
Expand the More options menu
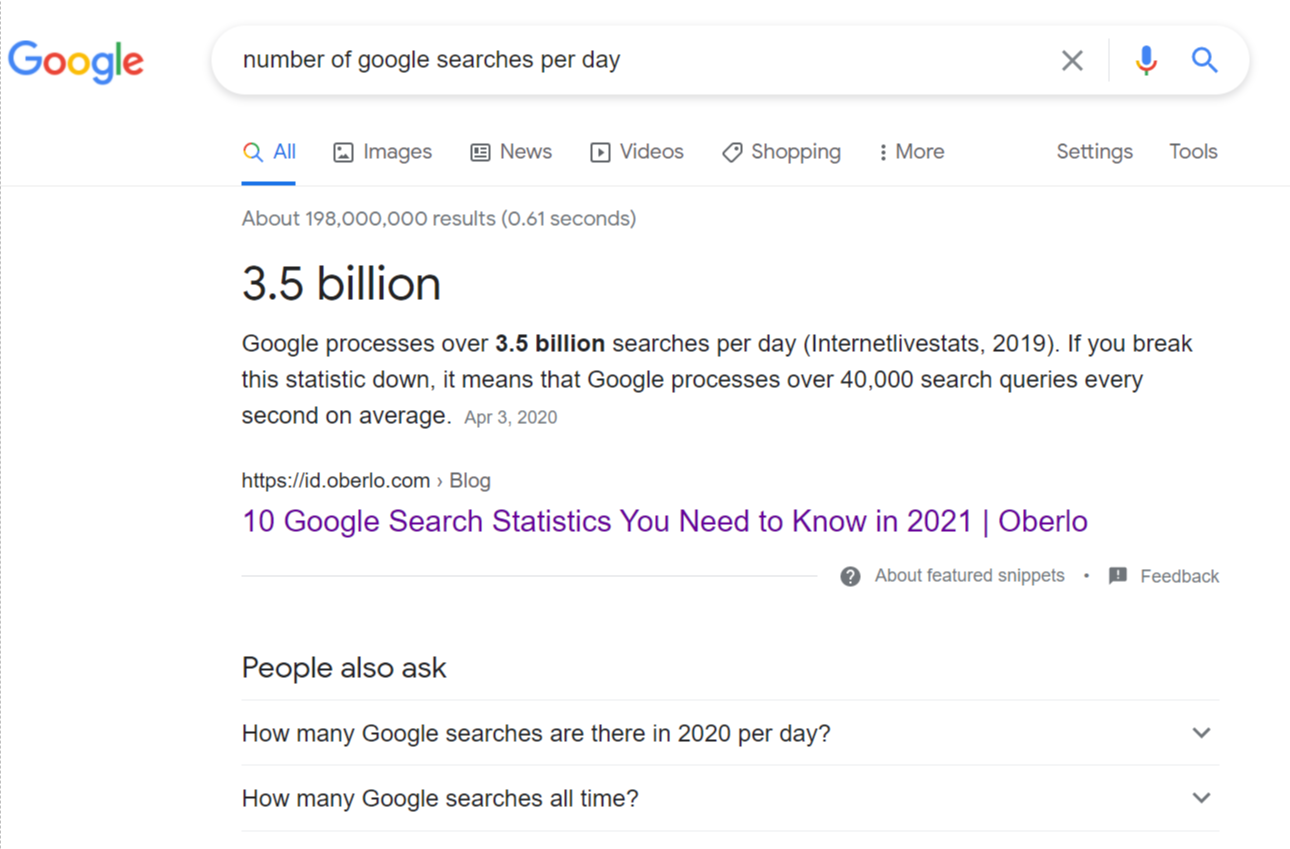pos(911,152)
